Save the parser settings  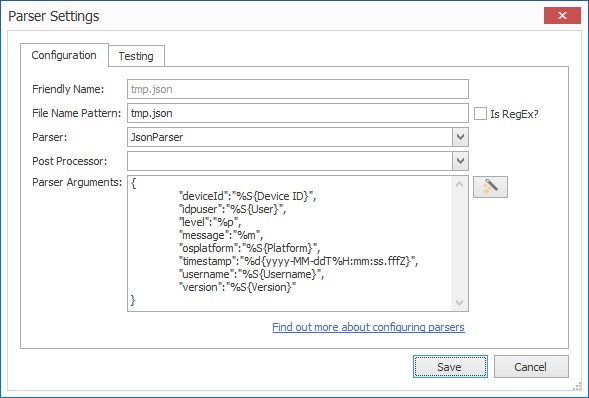[x=450, y=366]
